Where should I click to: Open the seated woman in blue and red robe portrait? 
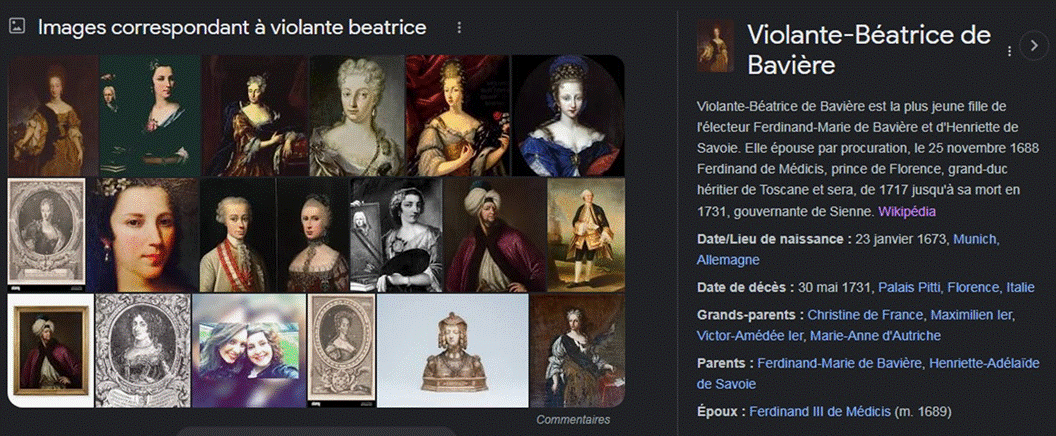click(x=255, y=115)
